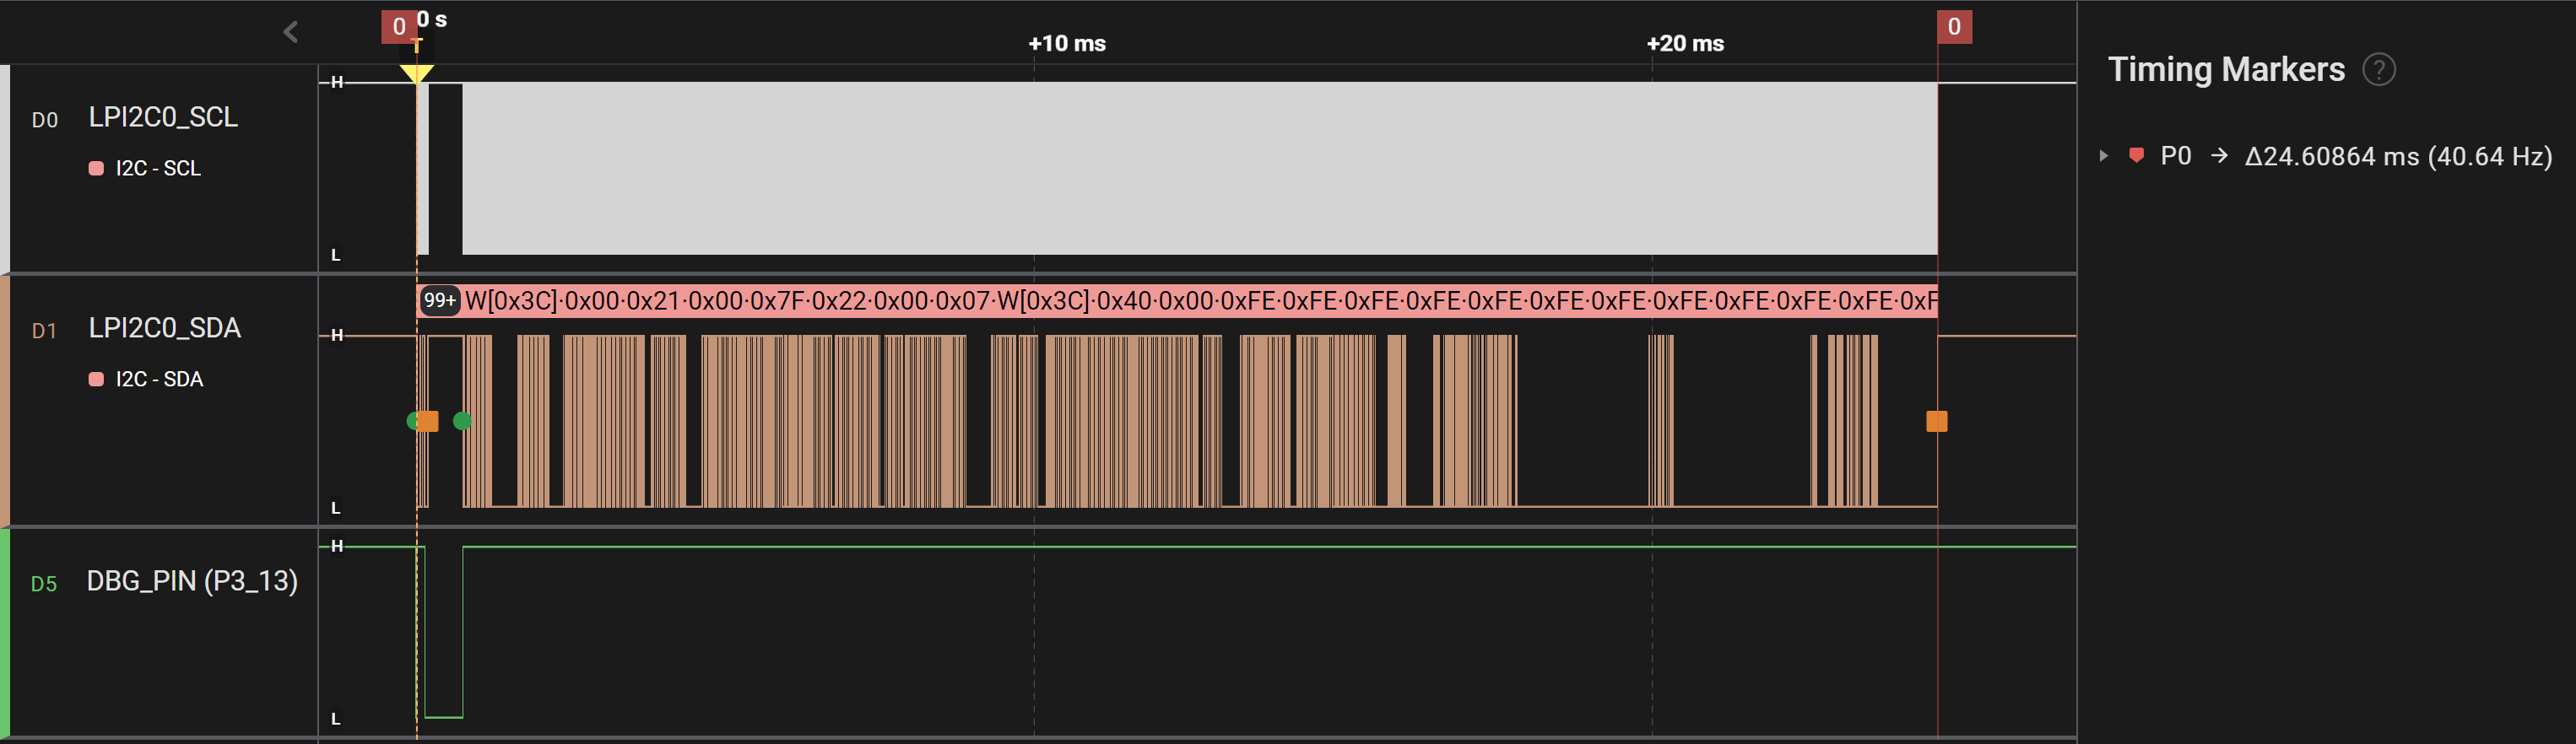Select the DBG_PIN (P3_13) channel label

(x=192, y=581)
